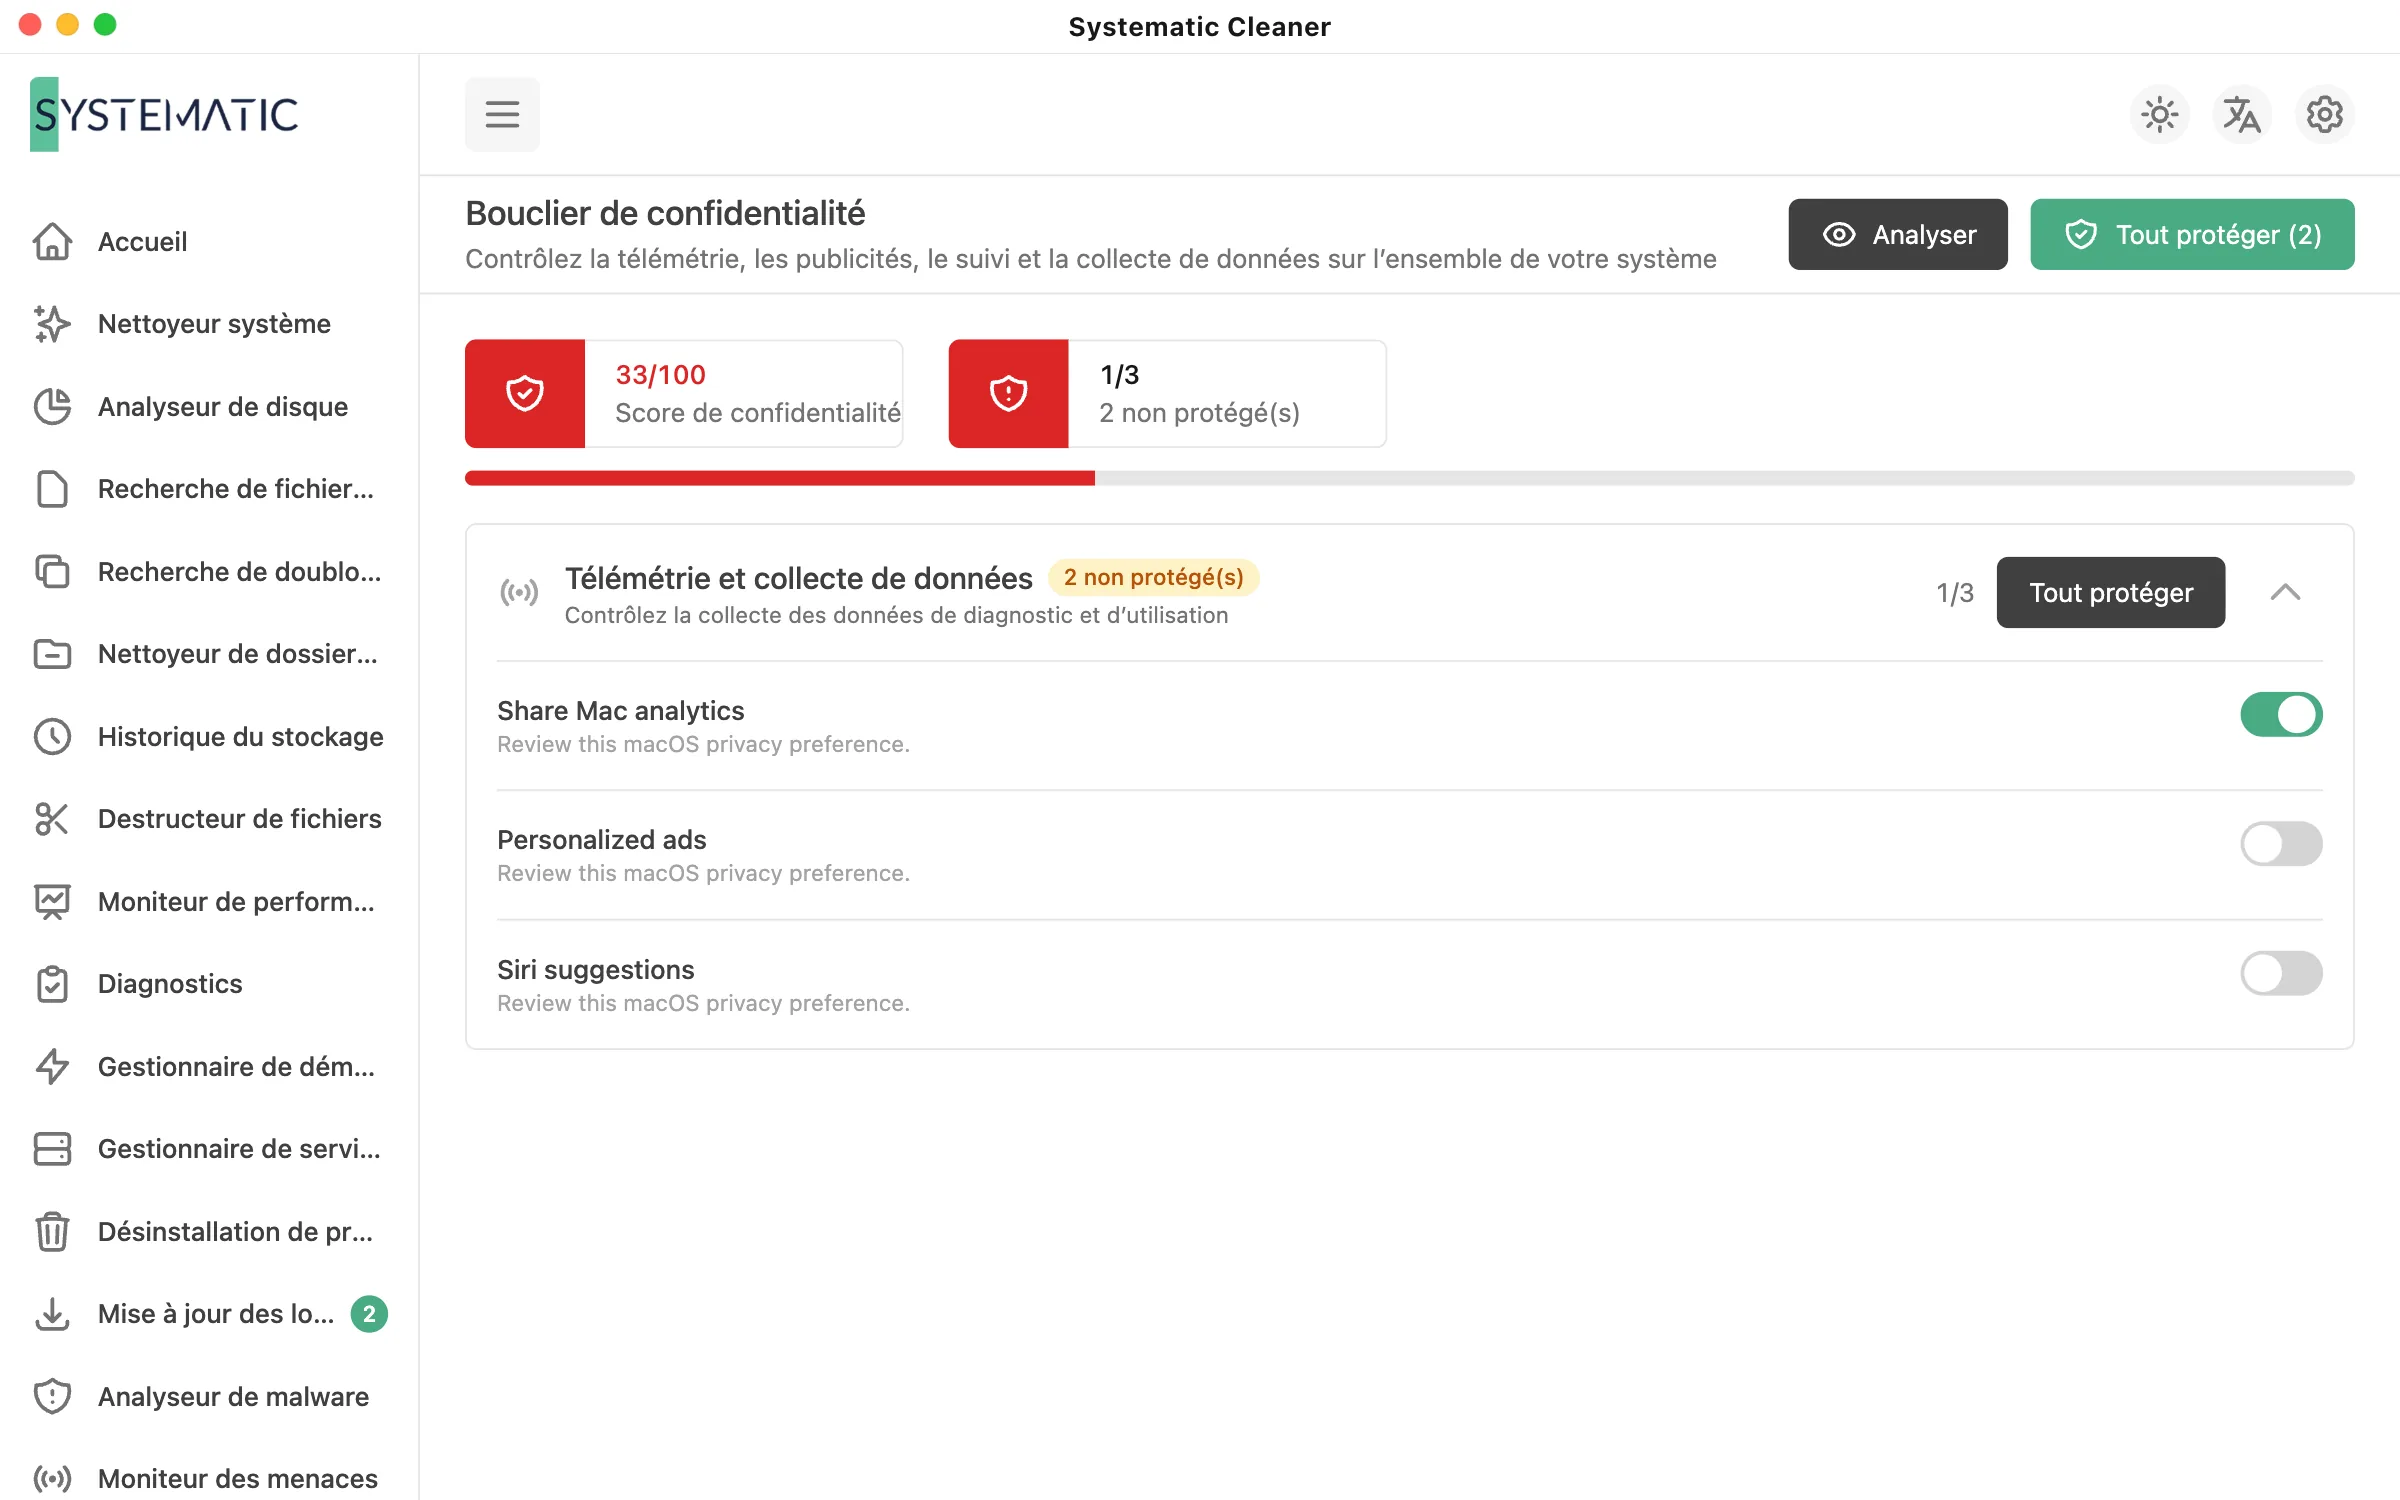Toggle sidebar with hamburger menu button
The height and width of the screenshot is (1500, 2400).
[502, 114]
